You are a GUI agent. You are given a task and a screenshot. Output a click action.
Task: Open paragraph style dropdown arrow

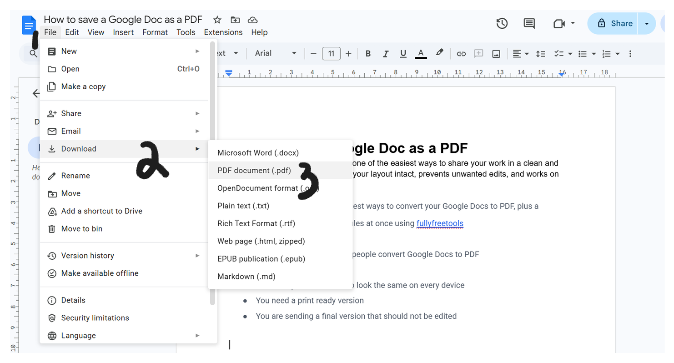pos(236,53)
